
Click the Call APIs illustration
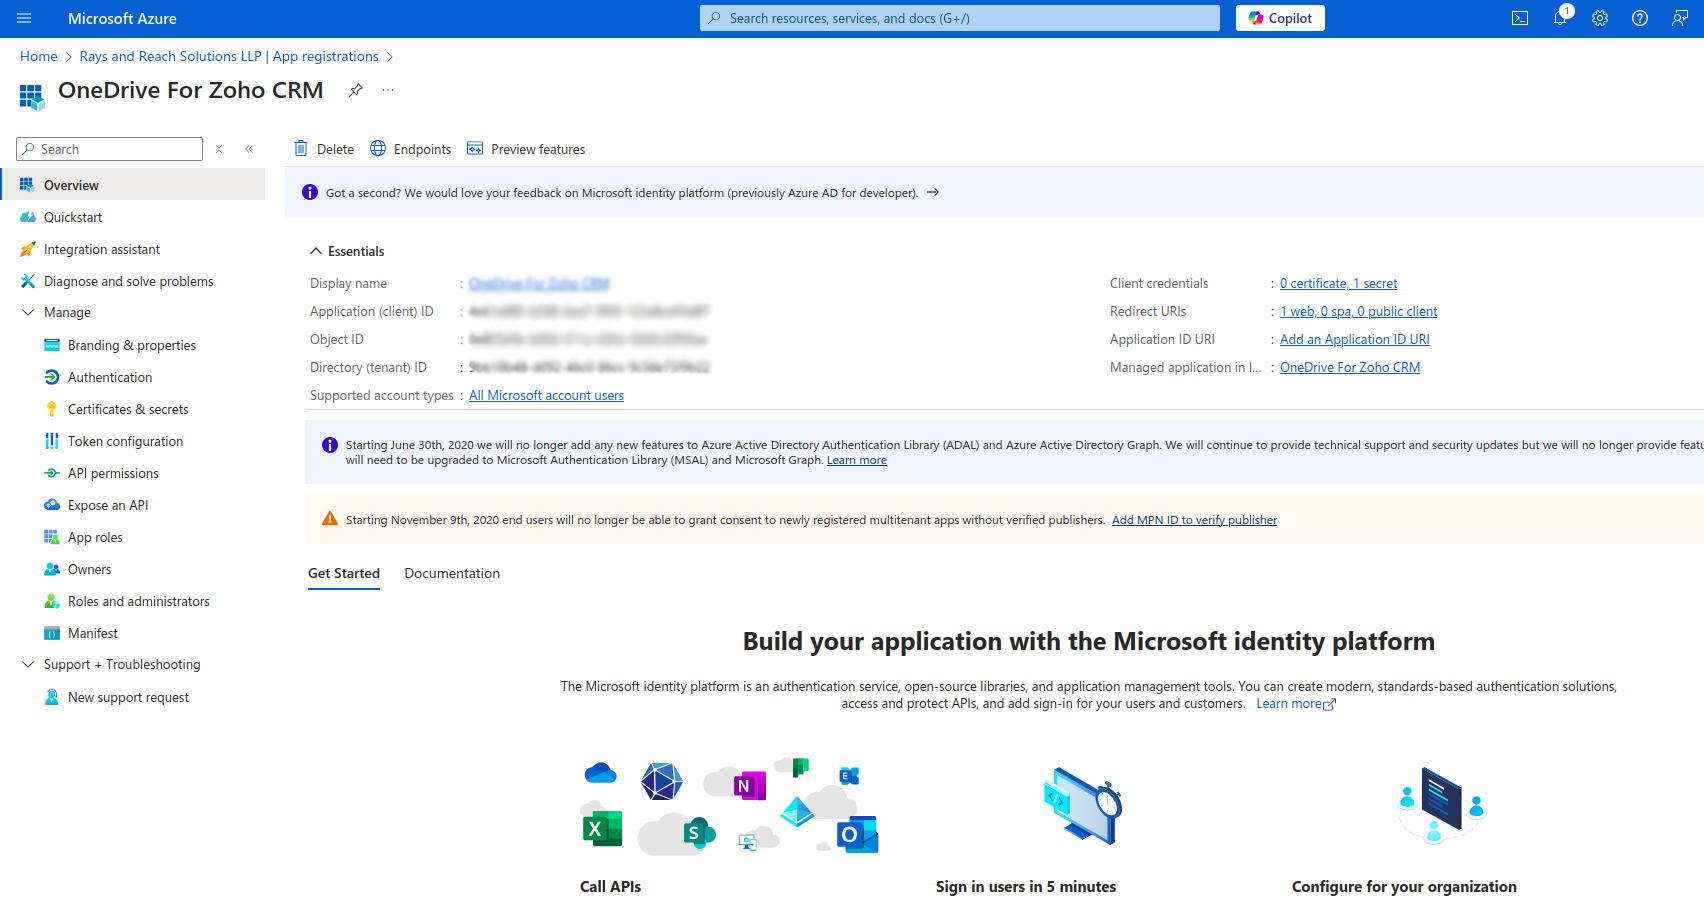(x=730, y=807)
